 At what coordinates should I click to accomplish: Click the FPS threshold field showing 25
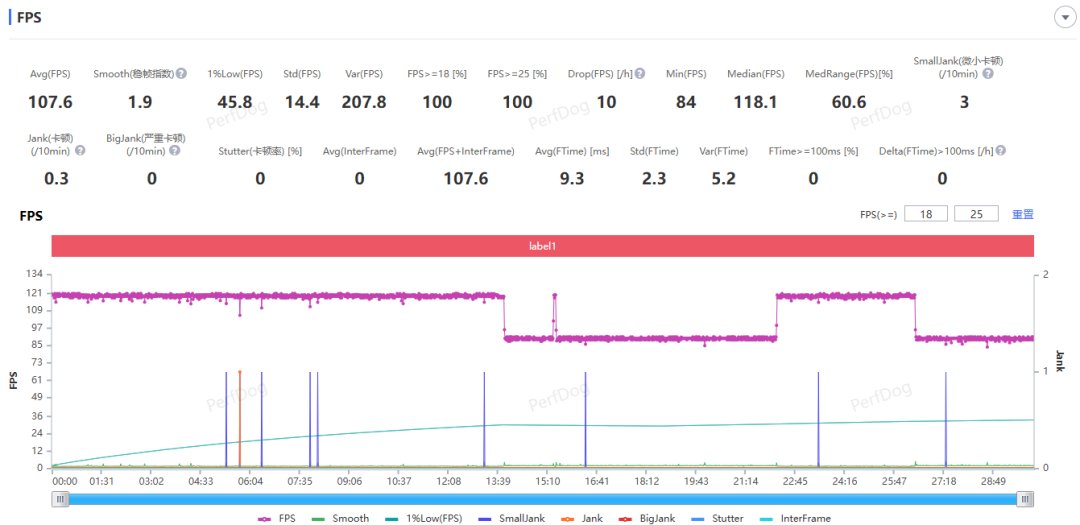coord(976,214)
